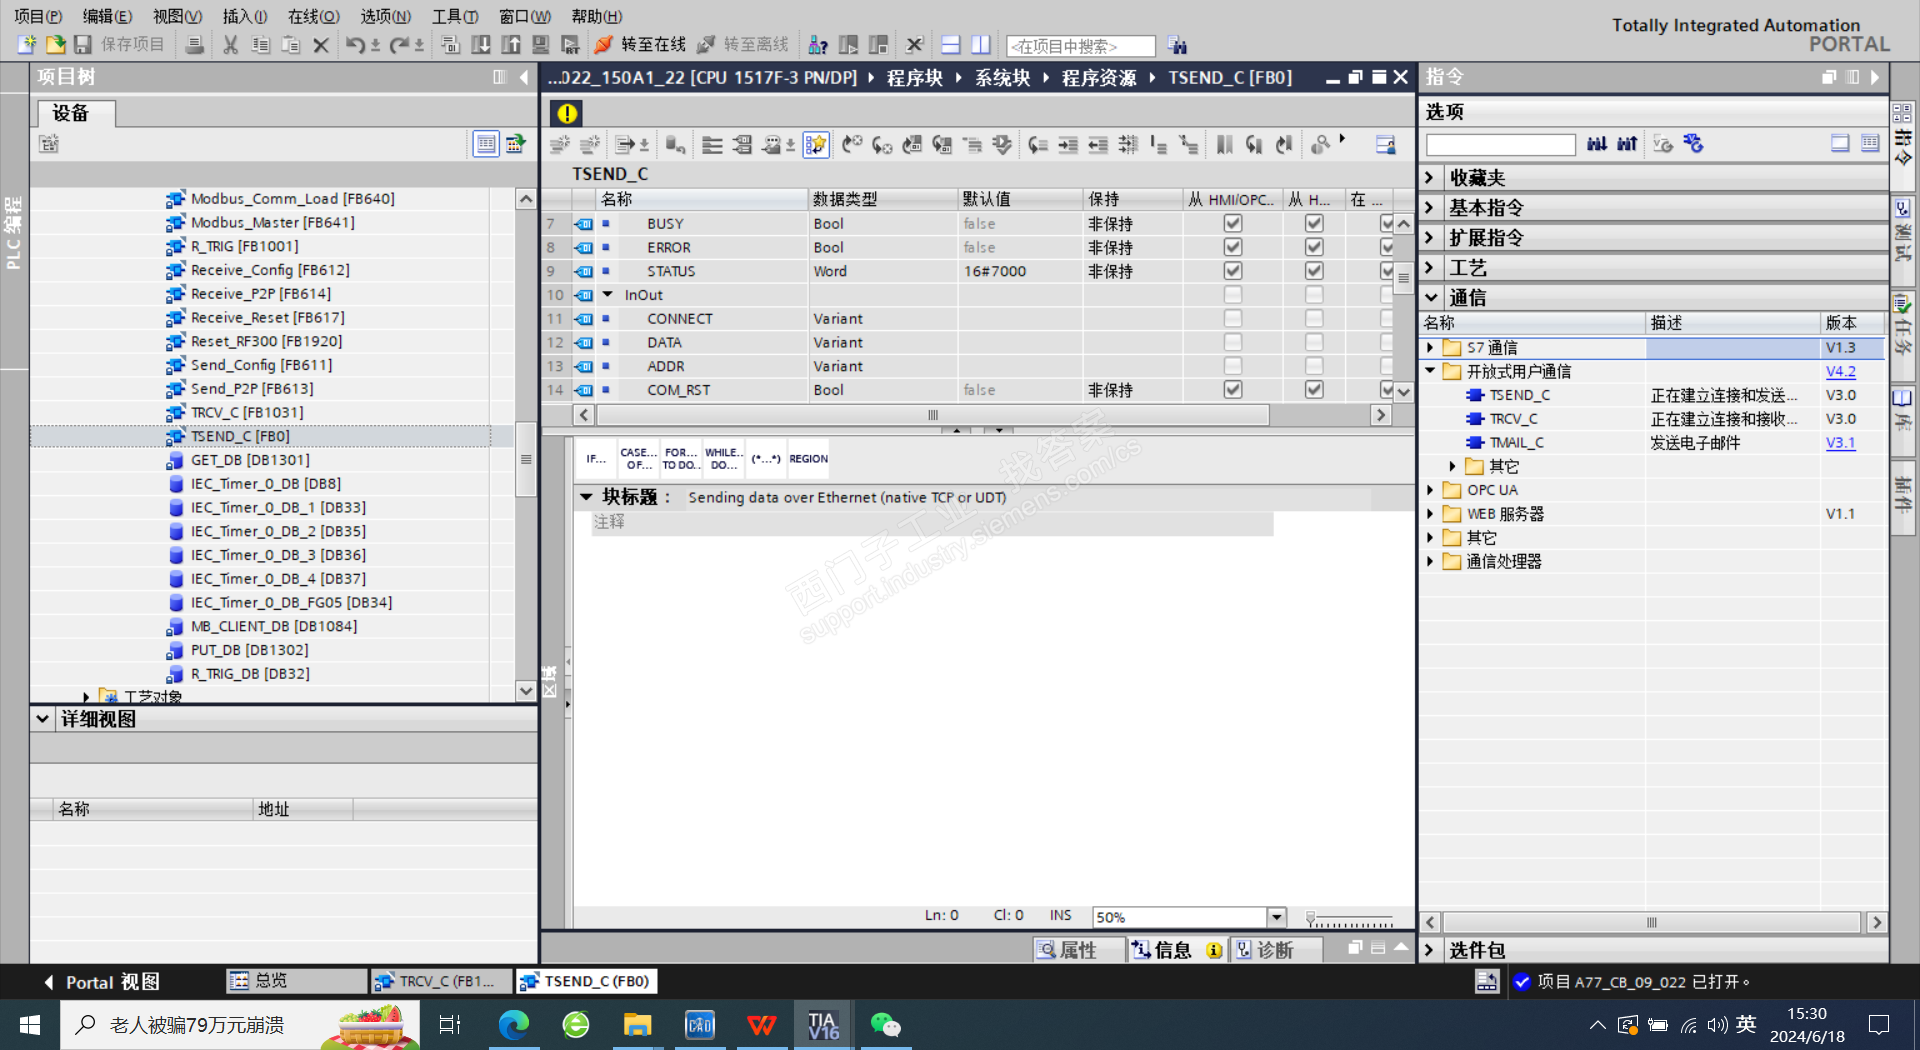Click the undo arrow icon

click(x=355, y=45)
